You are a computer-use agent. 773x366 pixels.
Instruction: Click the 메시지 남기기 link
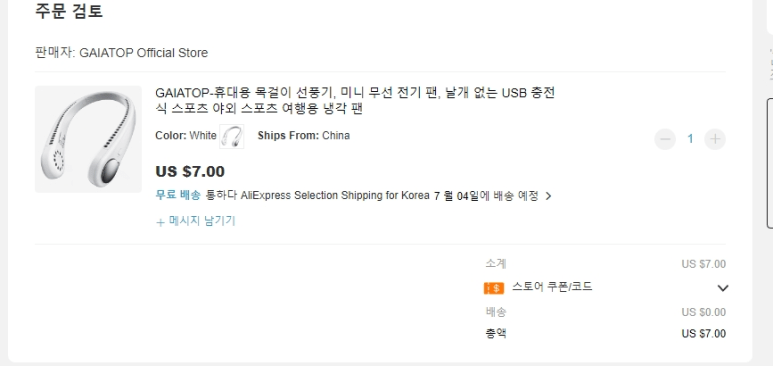point(202,221)
